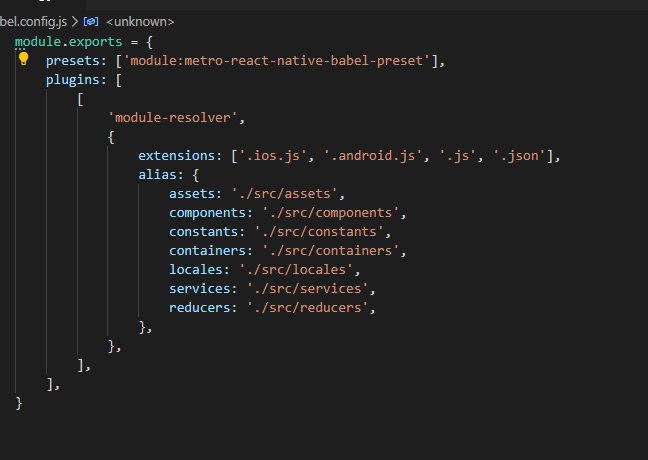Viewport: 648px width, 460px height.
Task: Click the 'locales' alias key
Action: (x=196, y=270)
